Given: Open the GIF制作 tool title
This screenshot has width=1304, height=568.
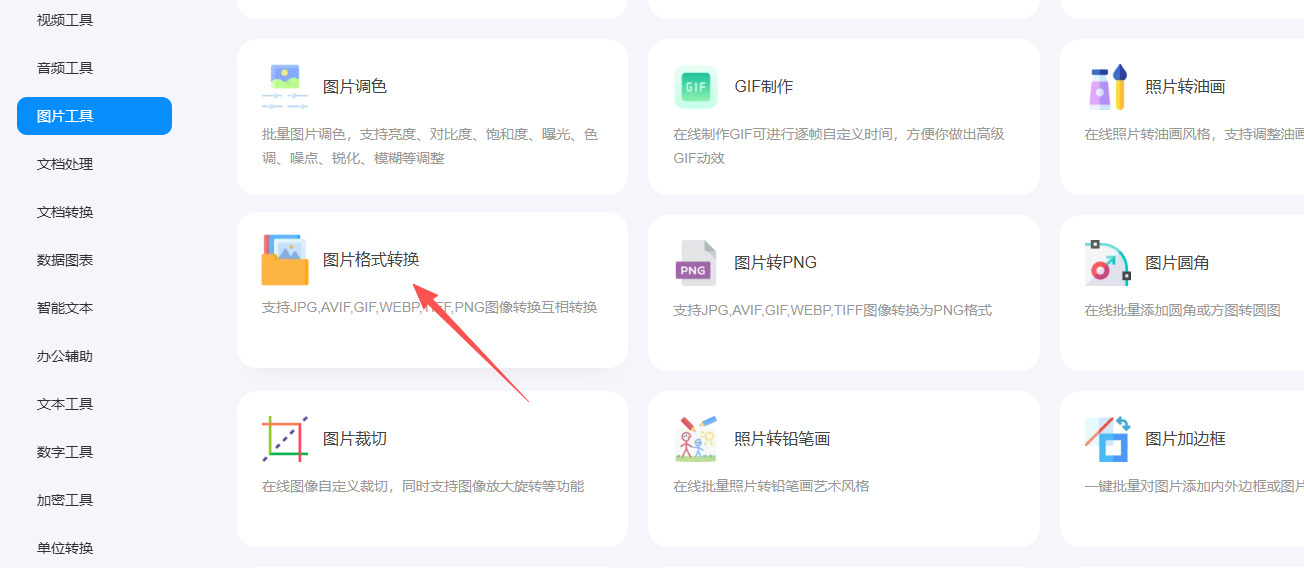Looking at the screenshot, I should pyautogui.click(x=764, y=87).
